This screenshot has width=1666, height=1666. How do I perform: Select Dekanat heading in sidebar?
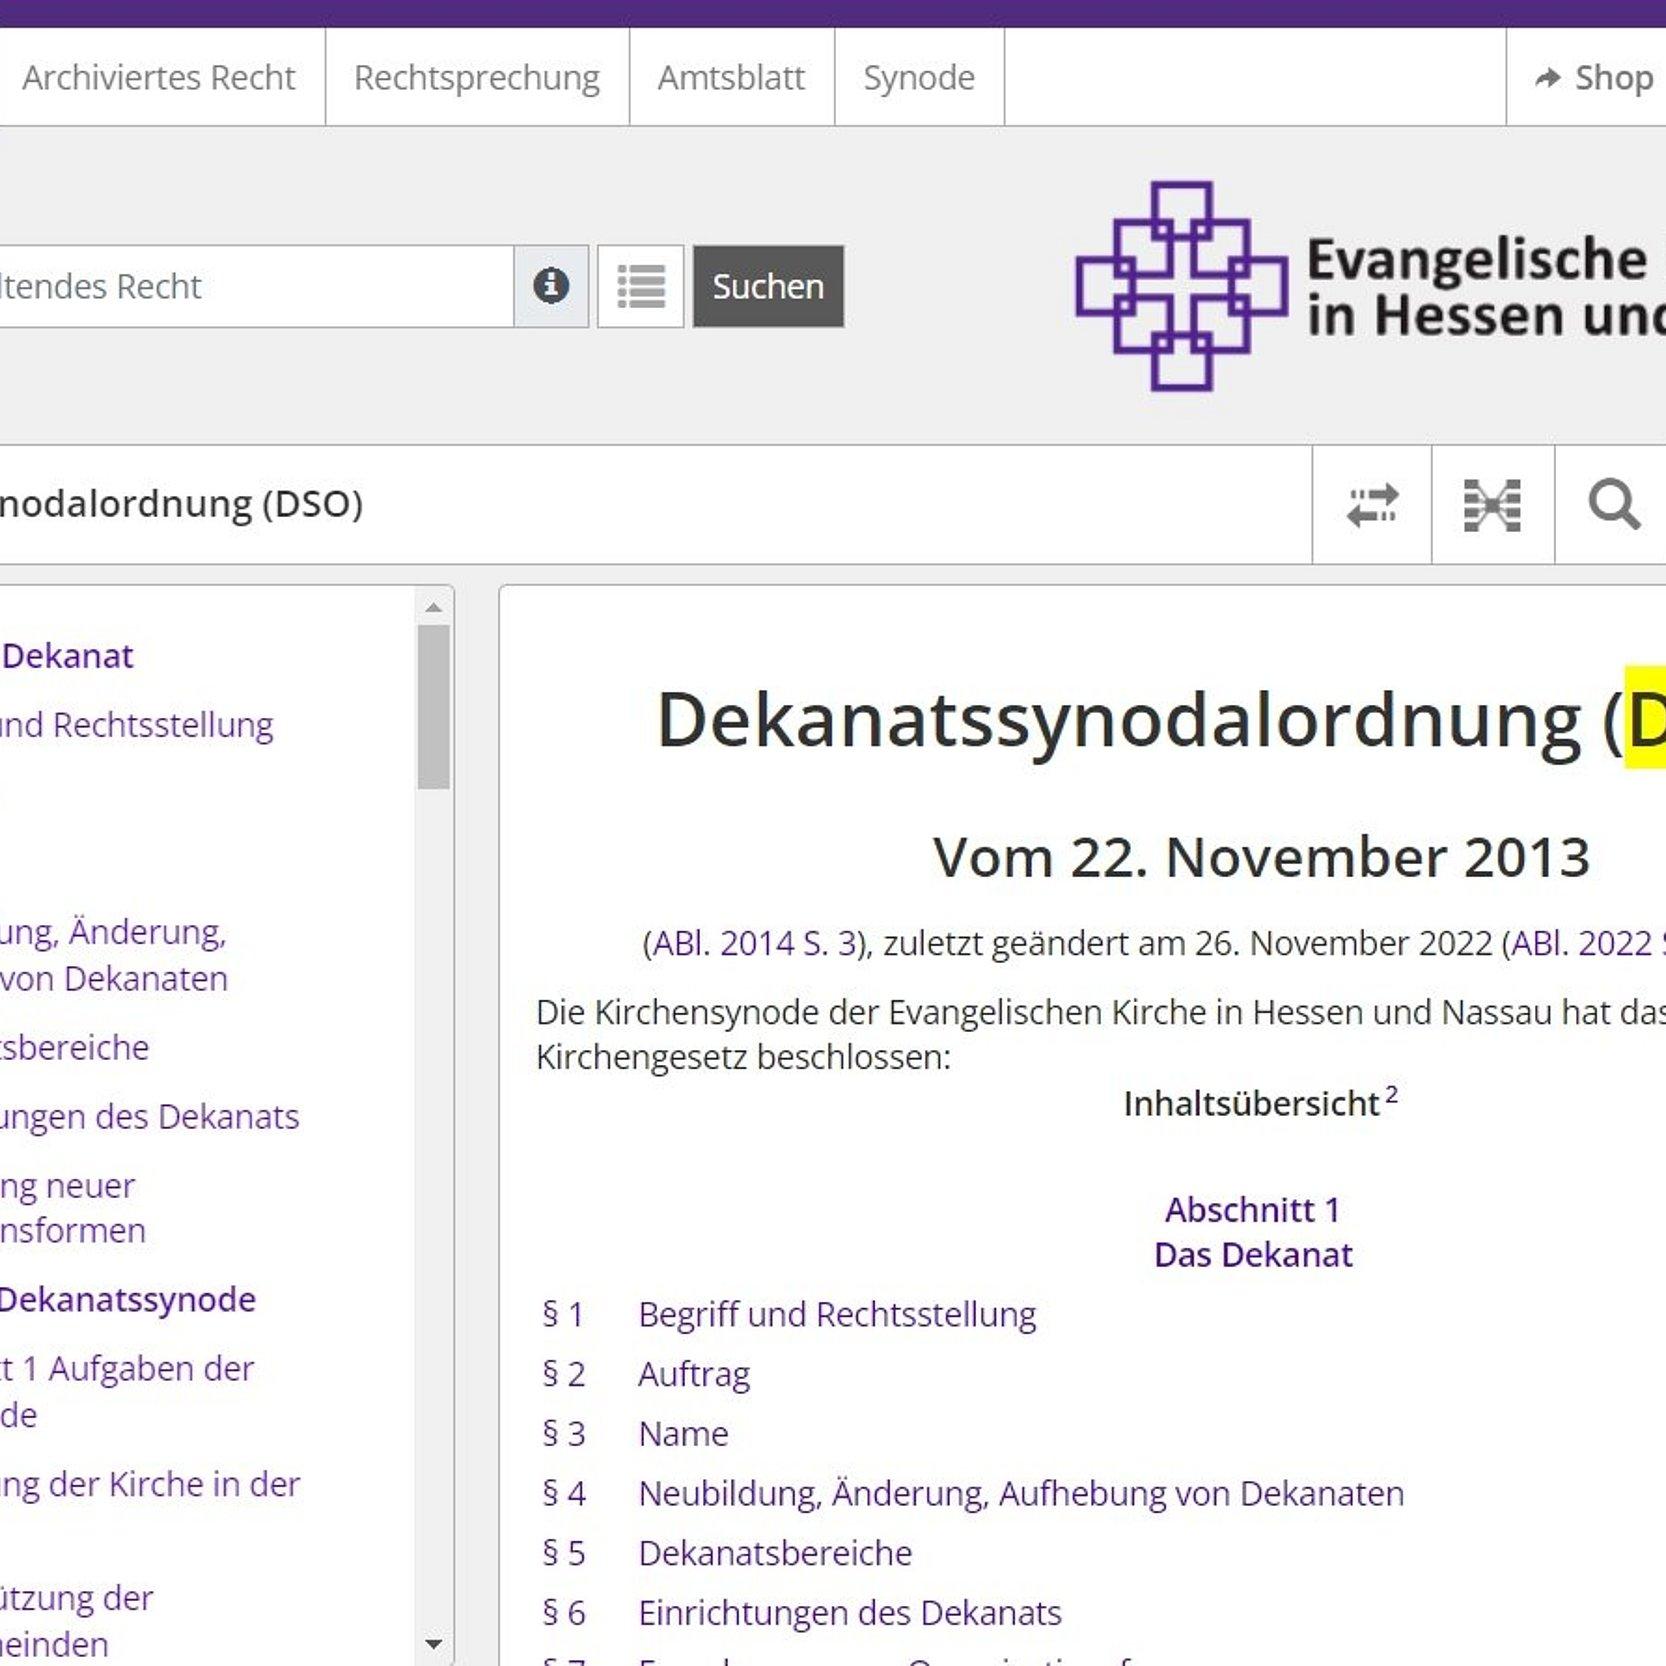[67, 656]
